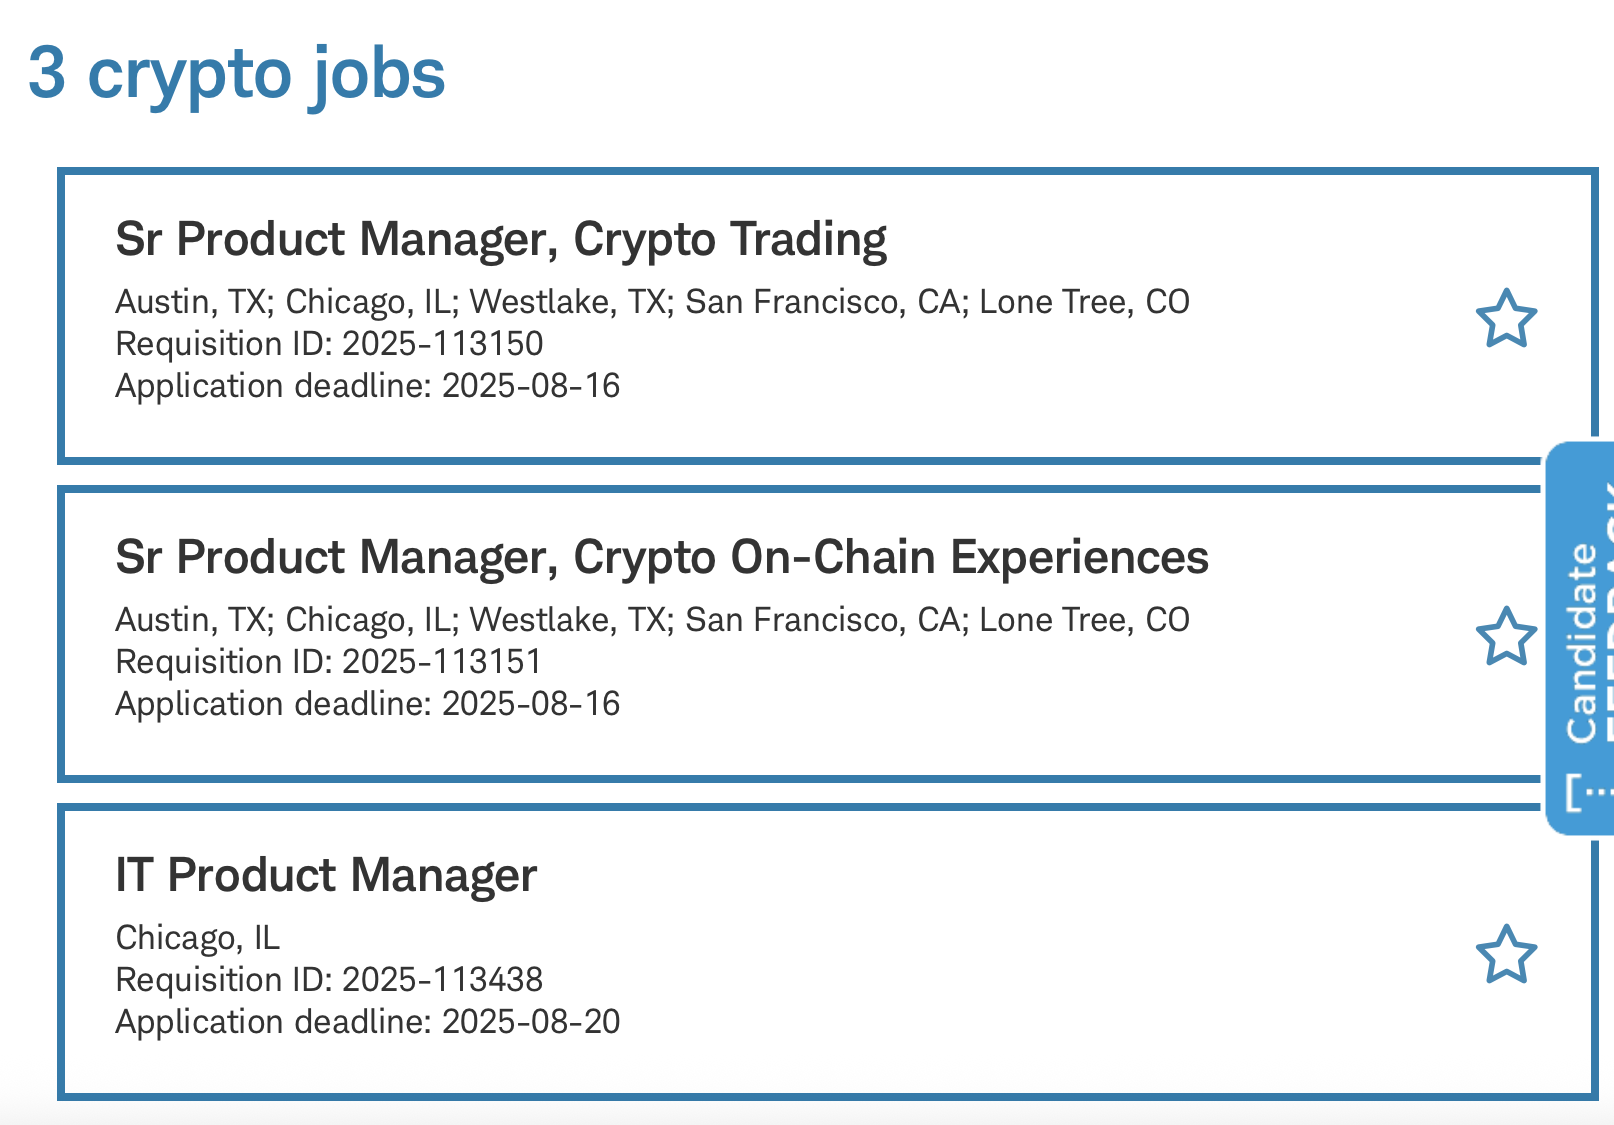Screen dimensions: 1614x1125
Task: Click "Lone Tree, CO" in the On-Chain Experiences card
Action: 1084,620
